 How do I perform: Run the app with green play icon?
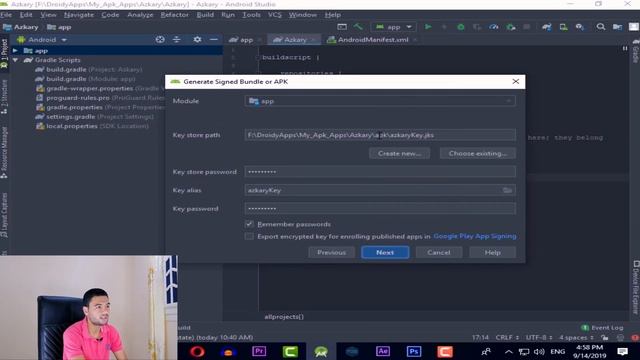(428, 27)
